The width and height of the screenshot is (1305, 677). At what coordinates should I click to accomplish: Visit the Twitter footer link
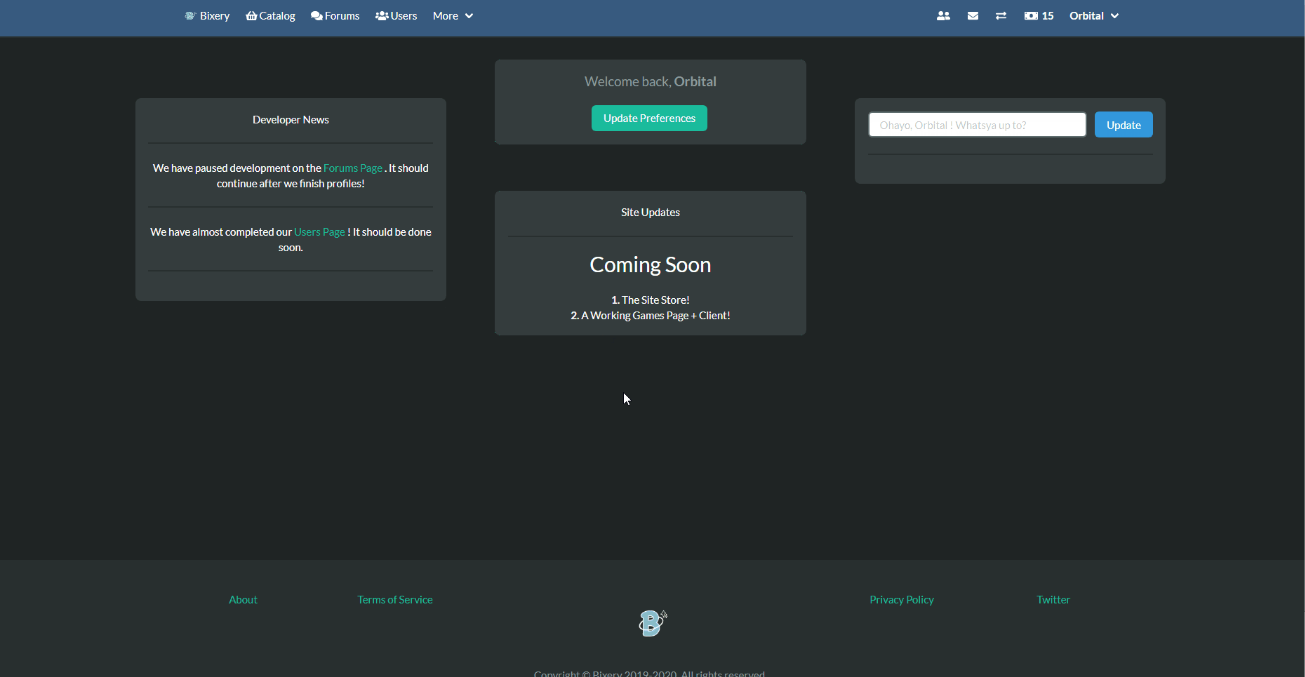1053,600
